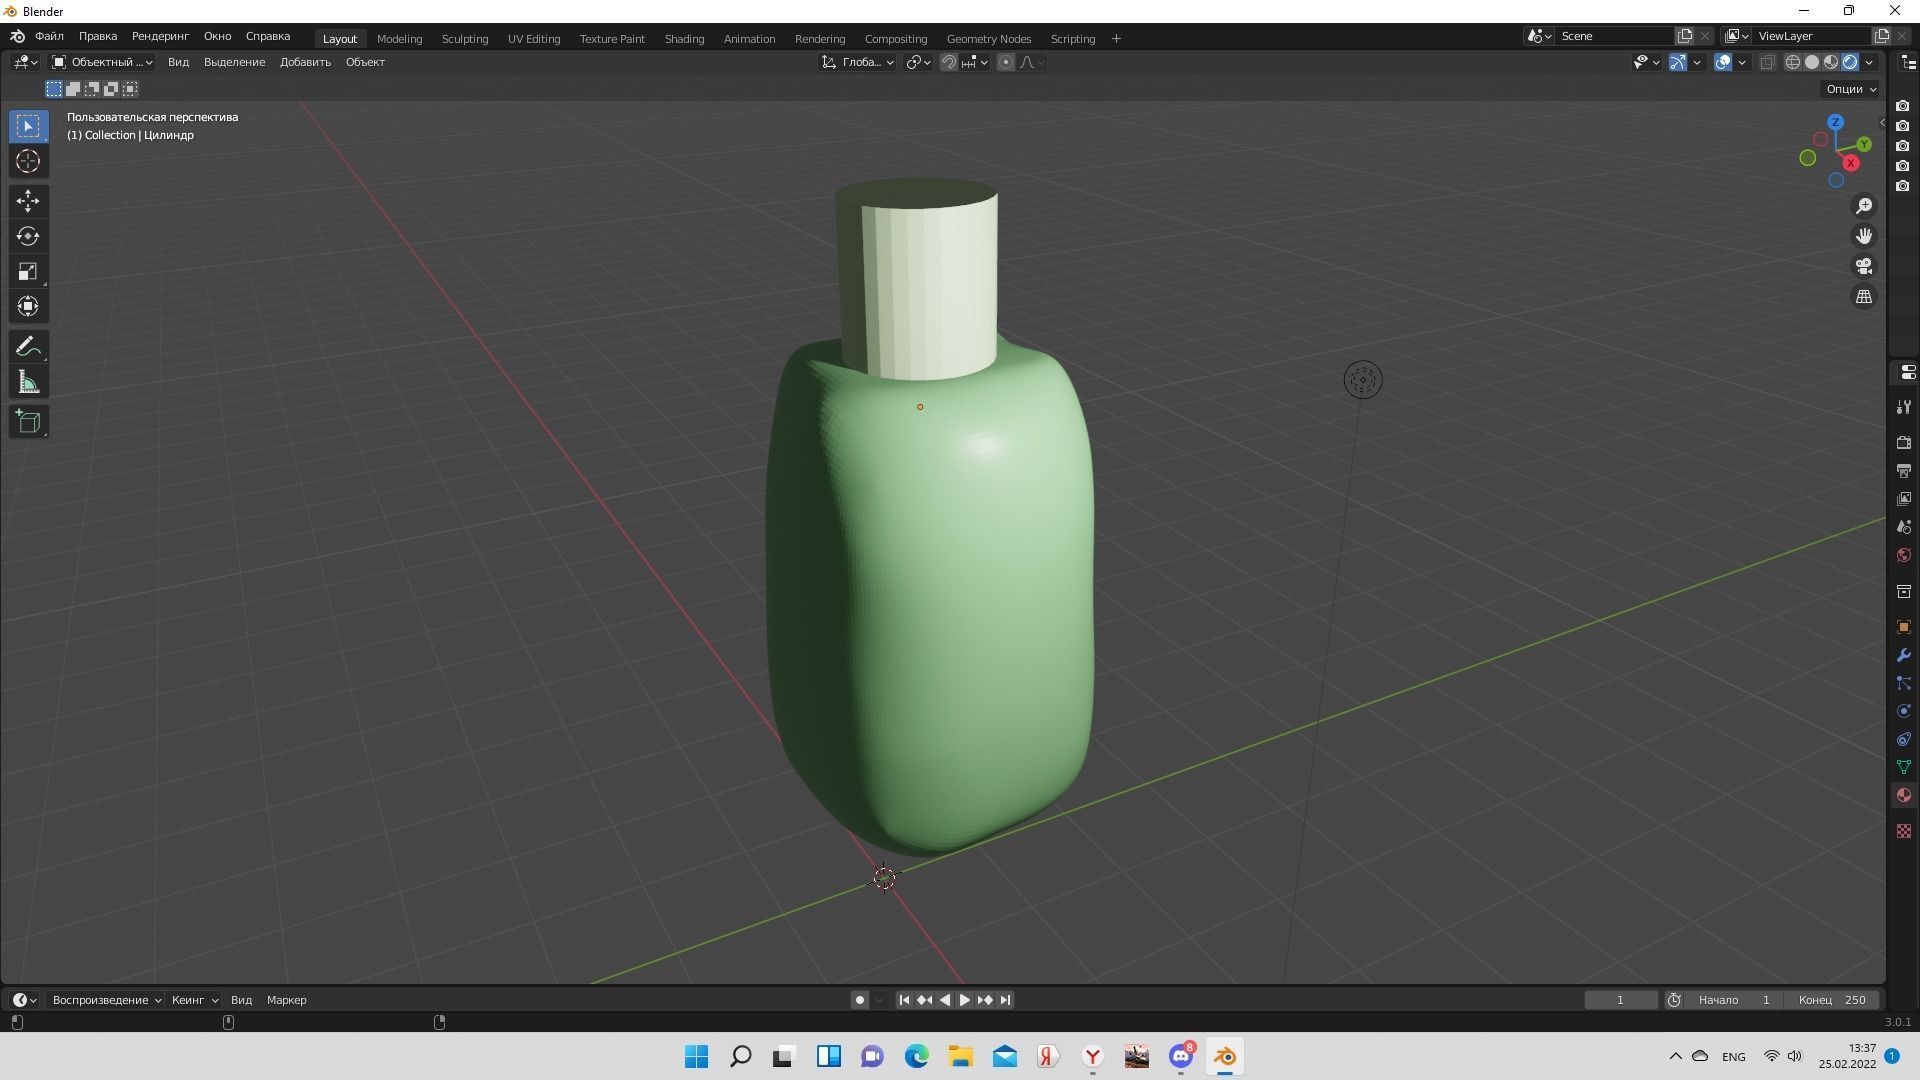Image resolution: width=1920 pixels, height=1080 pixels.
Task: Open Material properties in the properties sidebar
Action: click(1903, 794)
